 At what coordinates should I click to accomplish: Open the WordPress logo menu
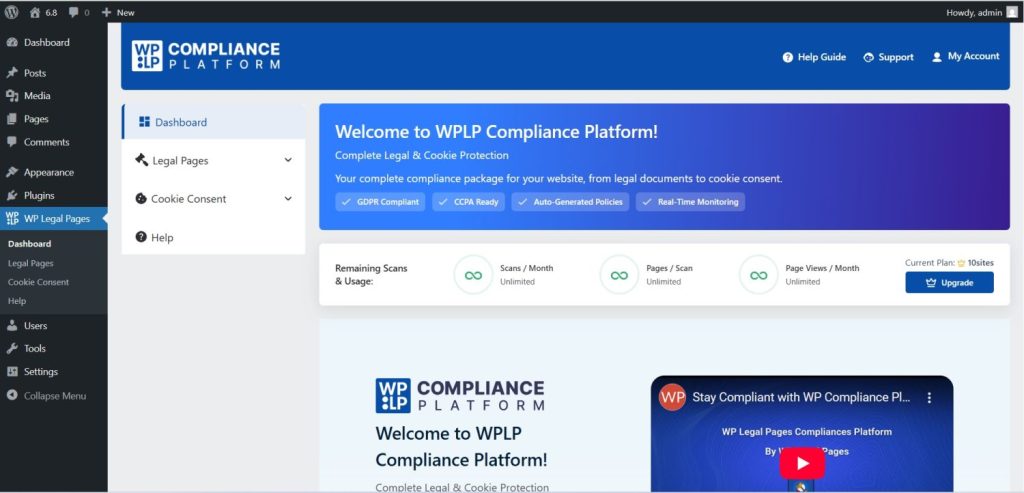click(x=11, y=12)
